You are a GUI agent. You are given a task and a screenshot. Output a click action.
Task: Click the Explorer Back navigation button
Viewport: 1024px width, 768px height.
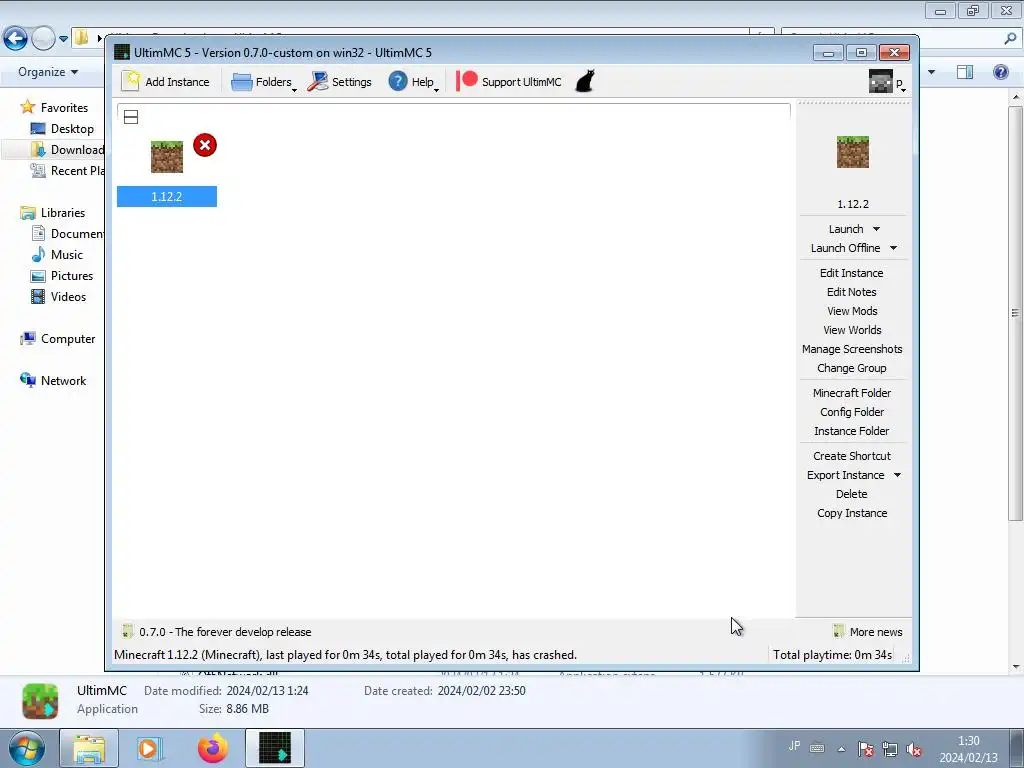(15, 39)
